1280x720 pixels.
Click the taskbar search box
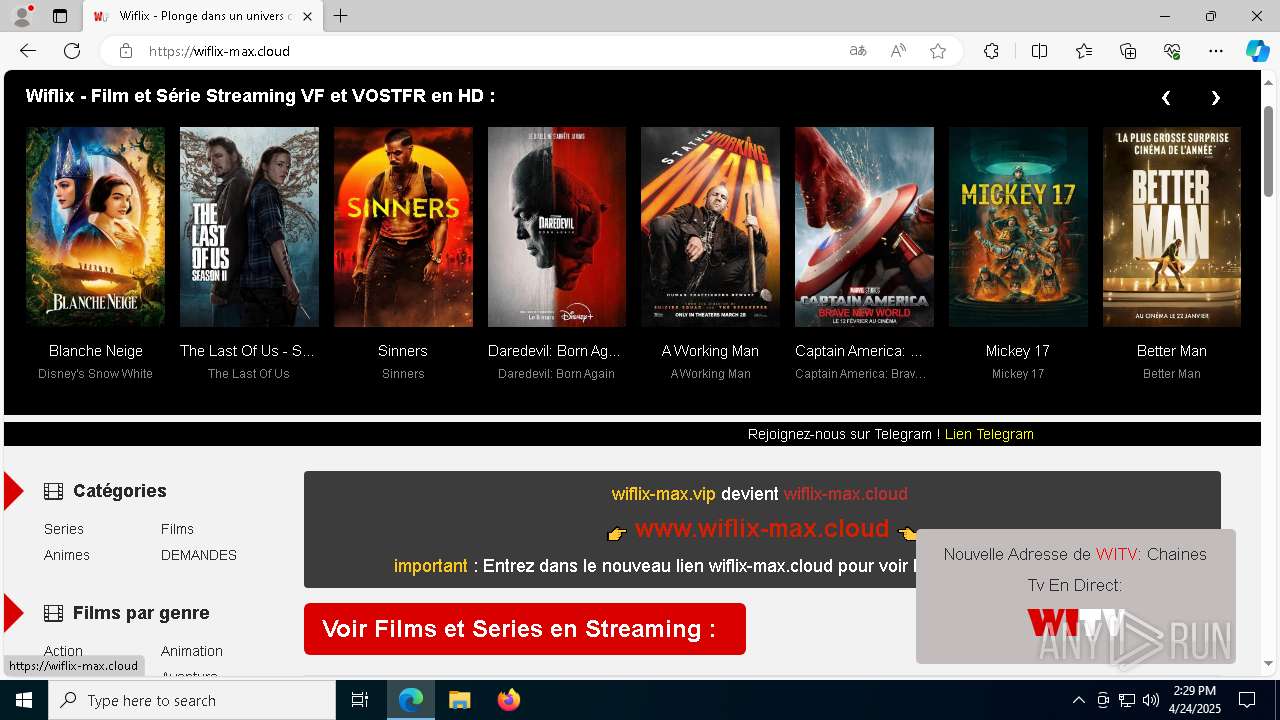tap(192, 700)
